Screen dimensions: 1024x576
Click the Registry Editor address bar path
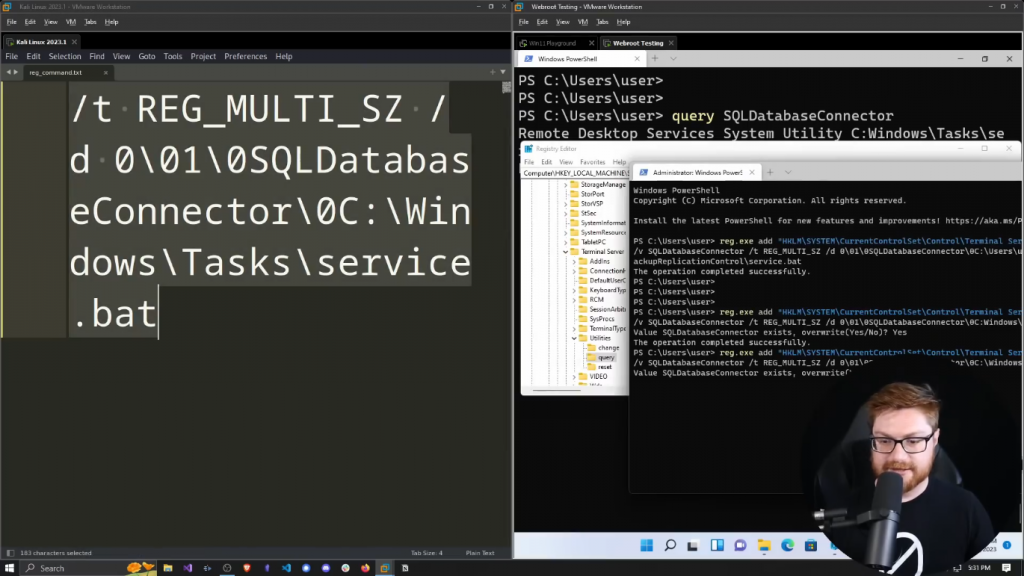[576, 173]
